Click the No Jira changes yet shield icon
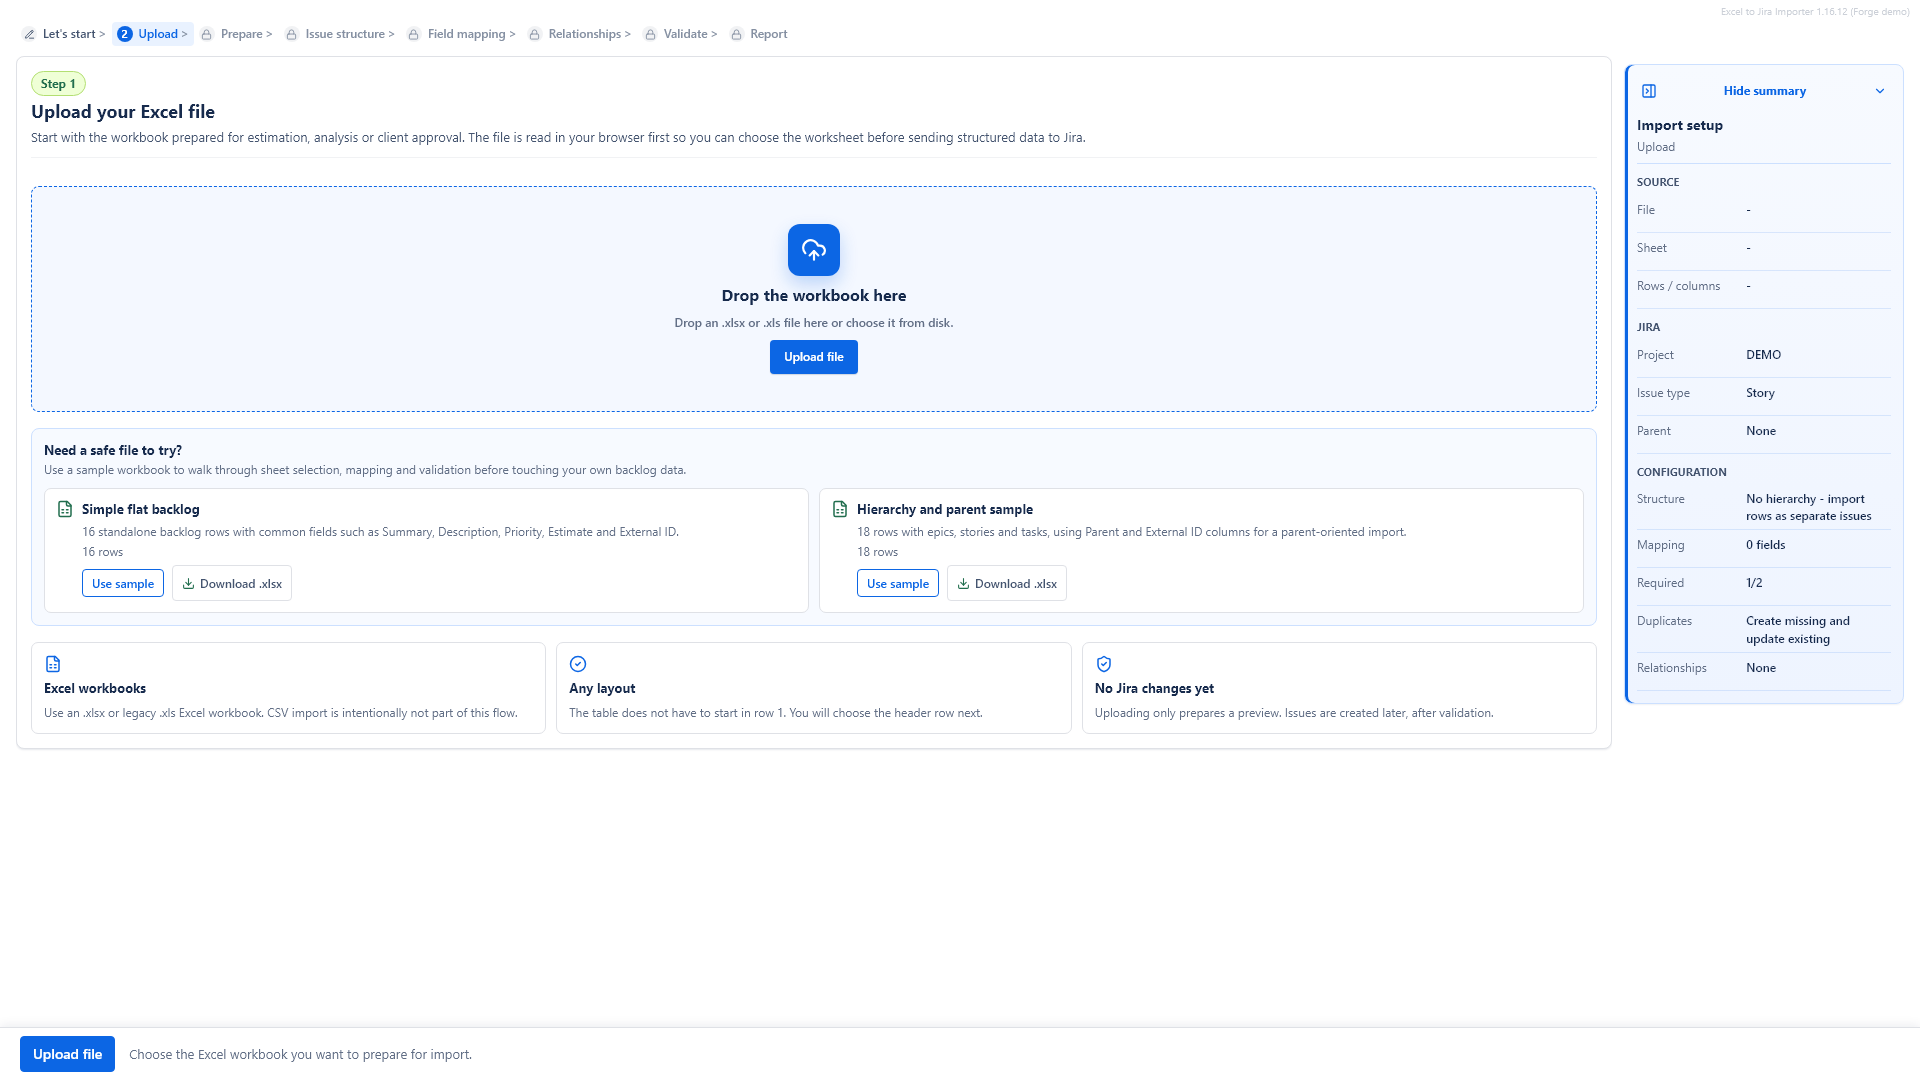The height and width of the screenshot is (1080, 1920). coord(1104,664)
